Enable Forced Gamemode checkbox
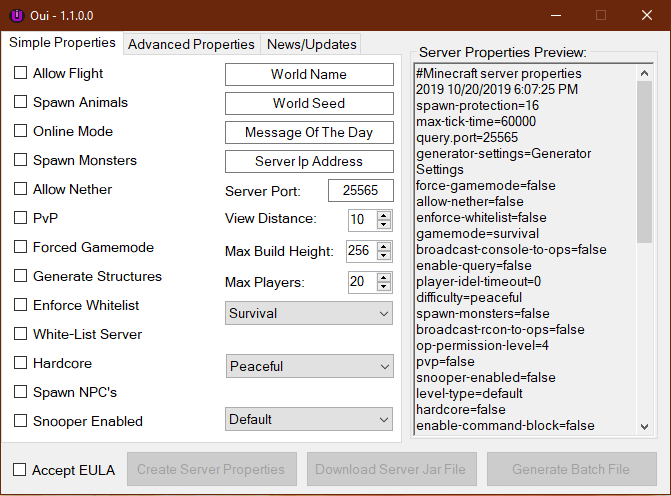Viewport: 671px width, 496px height. tap(20, 247)
